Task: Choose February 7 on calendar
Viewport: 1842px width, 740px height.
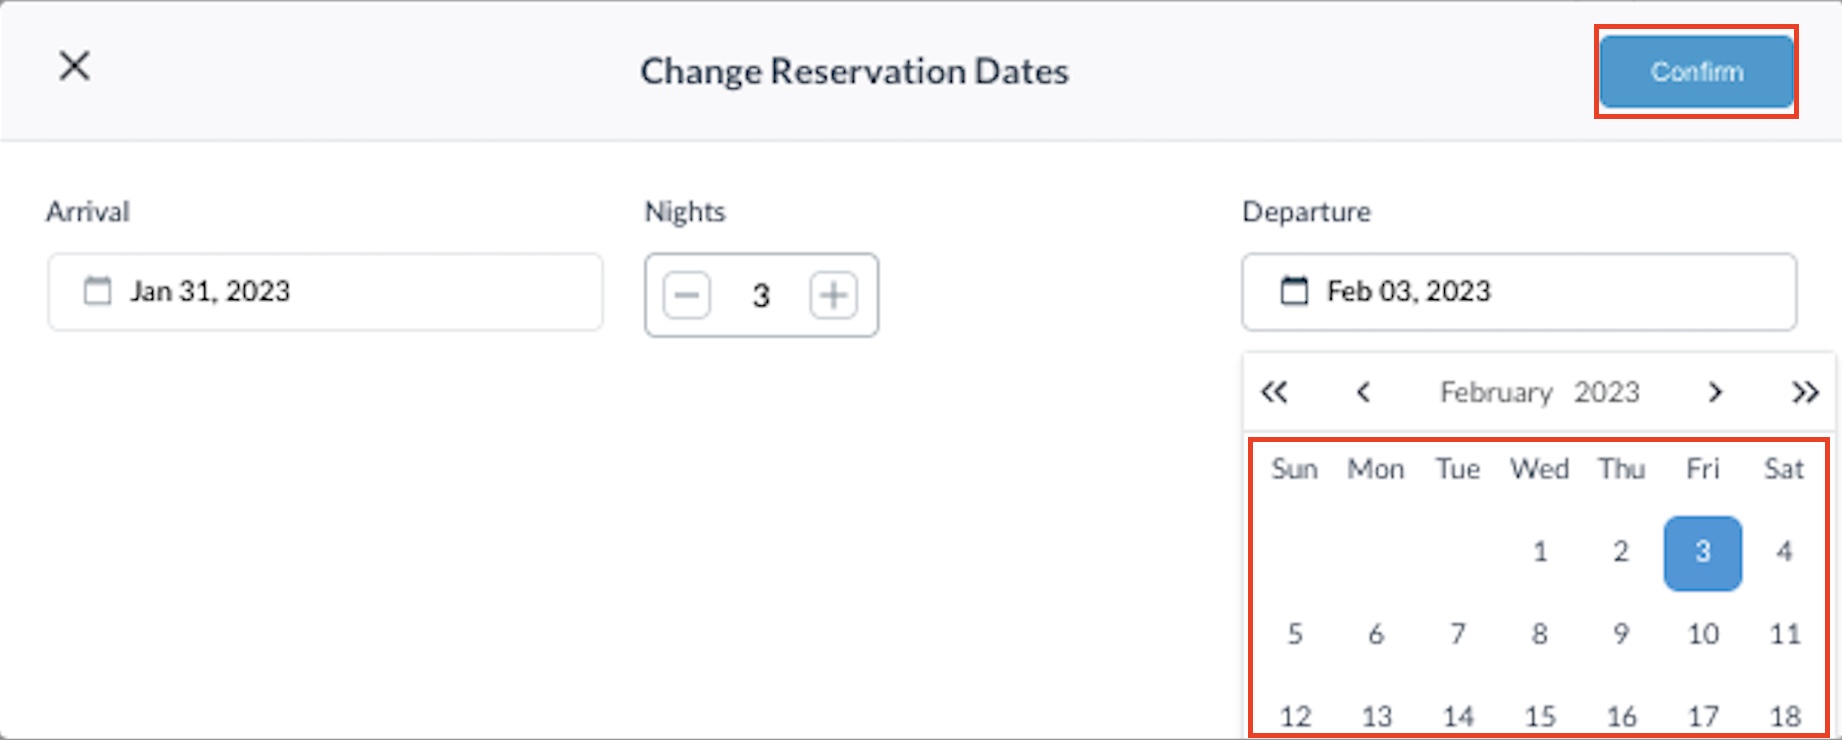Action: coord(1458,634)
